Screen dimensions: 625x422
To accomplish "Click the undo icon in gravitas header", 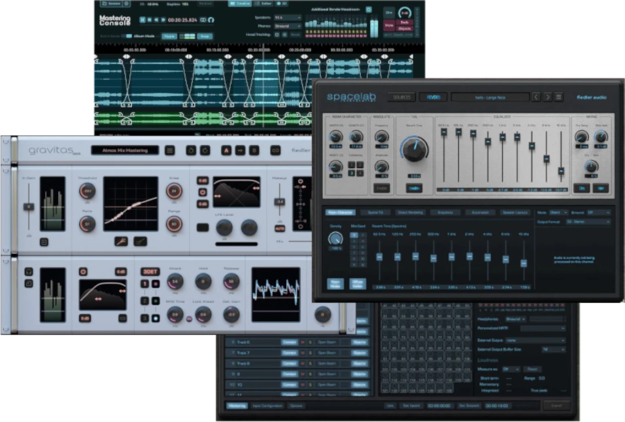I will (x=191, y=150).
